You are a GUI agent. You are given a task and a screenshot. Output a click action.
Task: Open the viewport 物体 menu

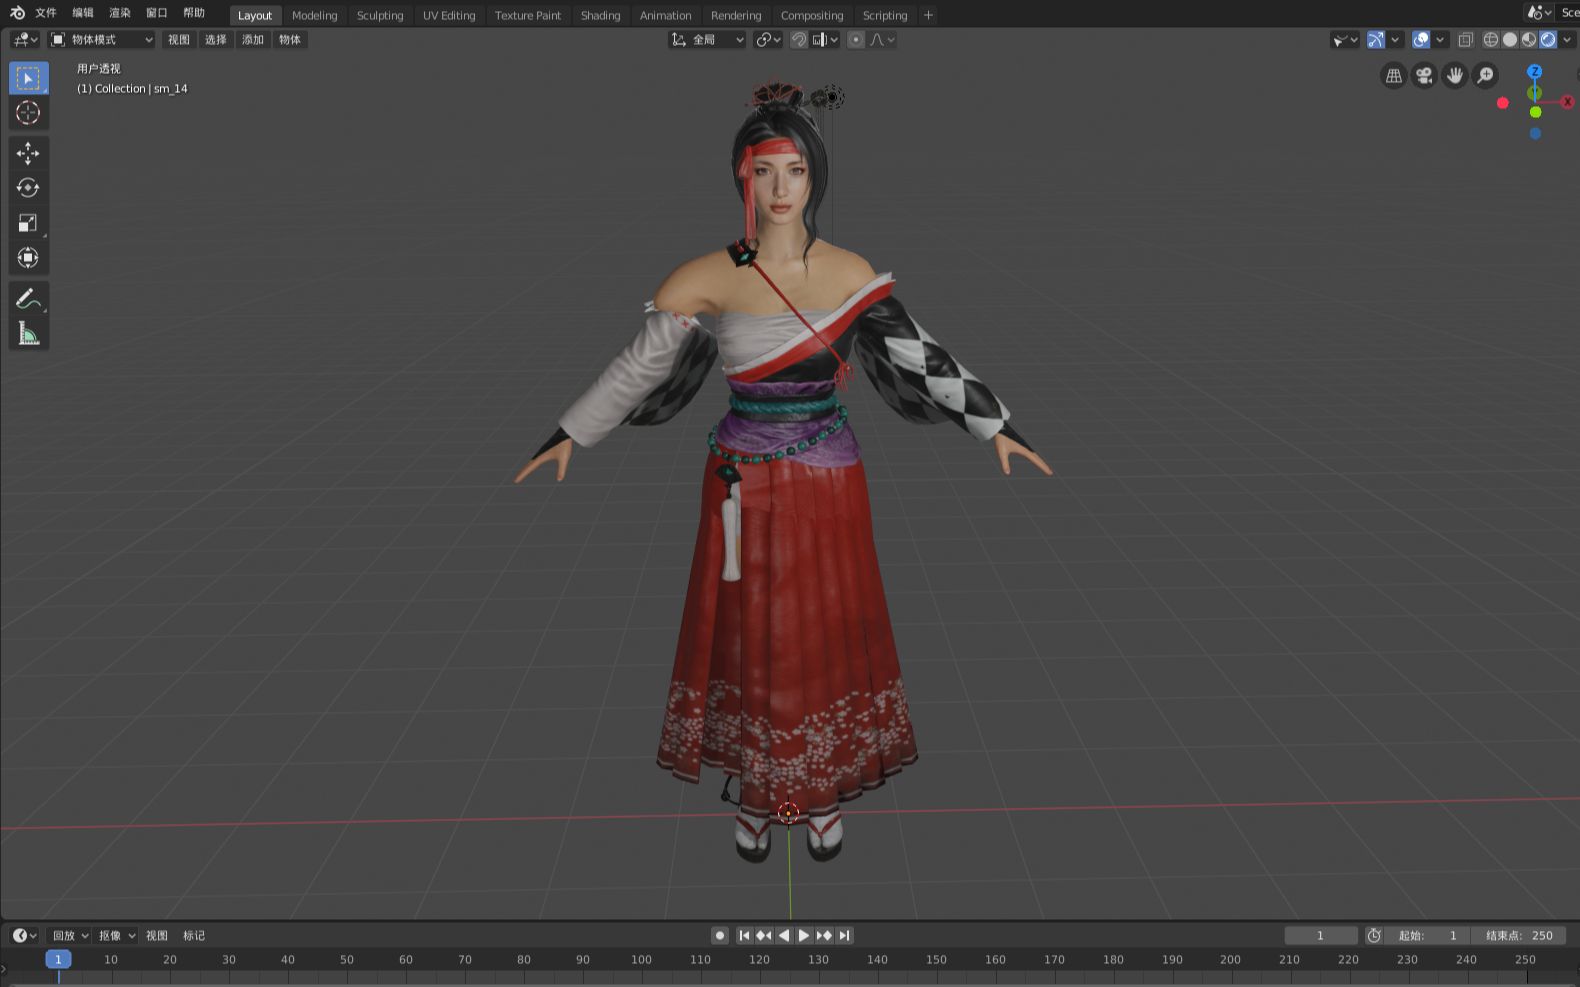(x=290, y=40)
